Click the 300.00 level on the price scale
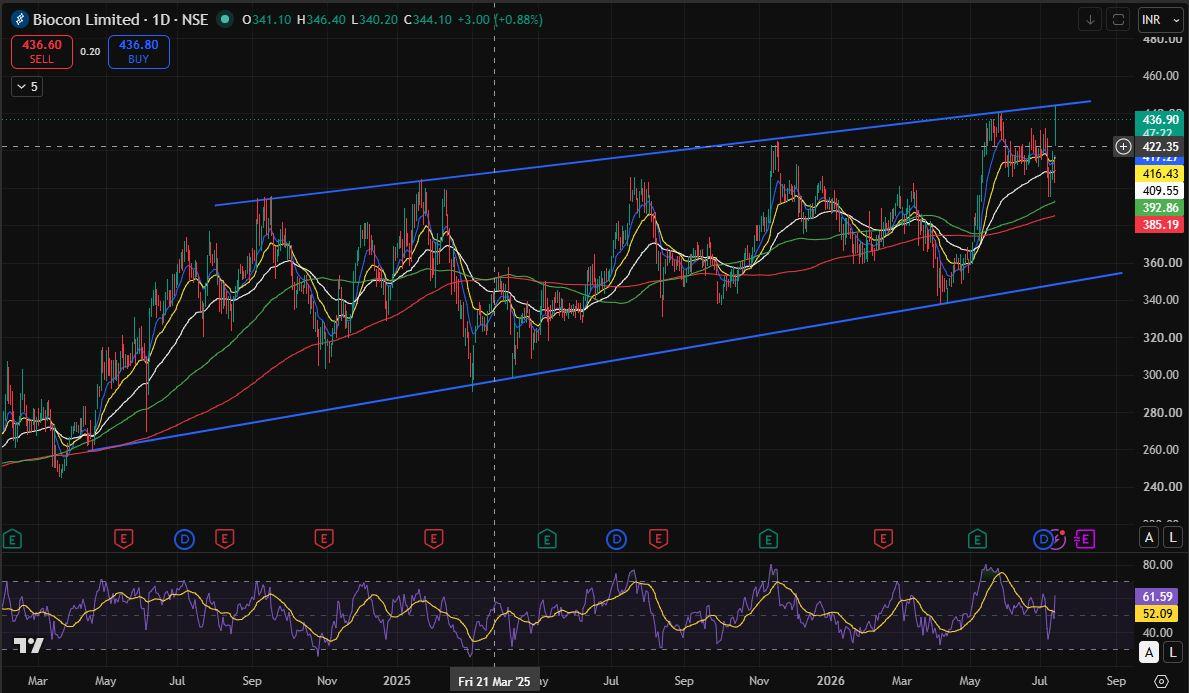Image resolution: width=1189 pixels, height=693 pixels. click(1161, 375)
